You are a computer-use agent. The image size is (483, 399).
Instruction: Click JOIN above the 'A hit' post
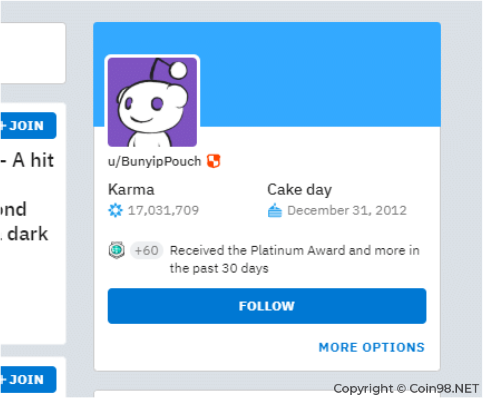tap(27, 126)
